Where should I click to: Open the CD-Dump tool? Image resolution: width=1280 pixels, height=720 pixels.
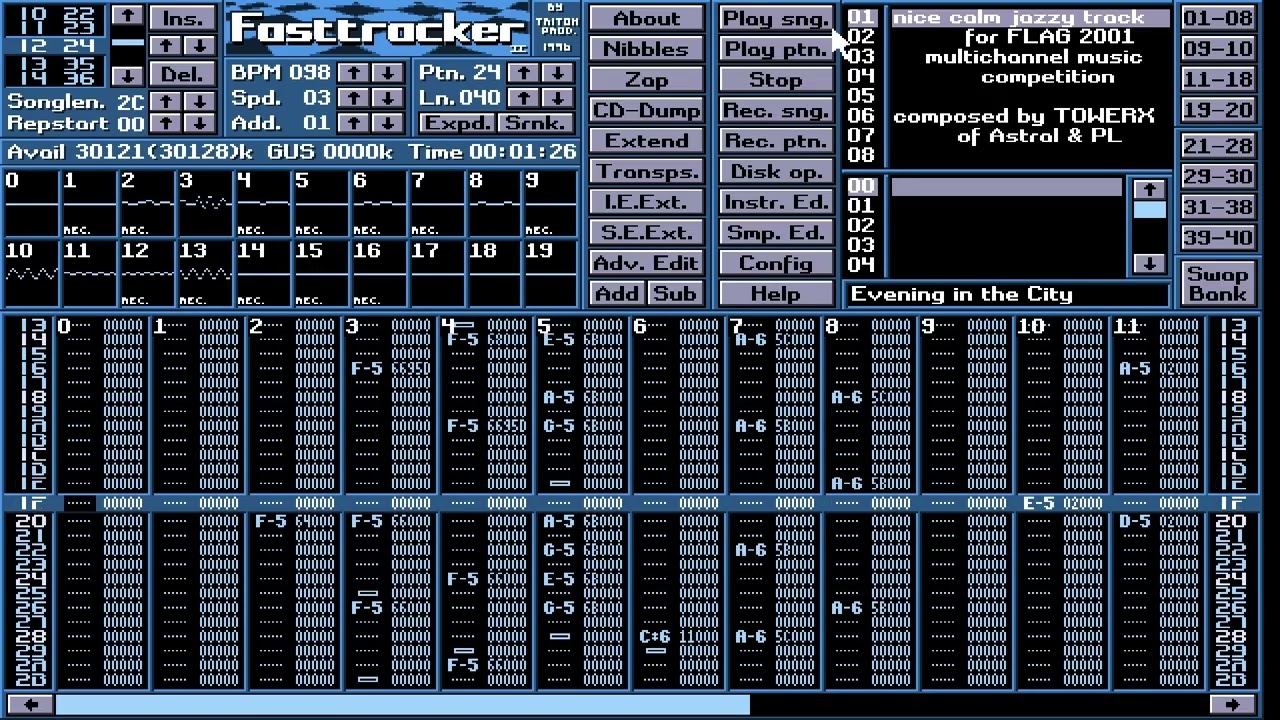[646, 110]
